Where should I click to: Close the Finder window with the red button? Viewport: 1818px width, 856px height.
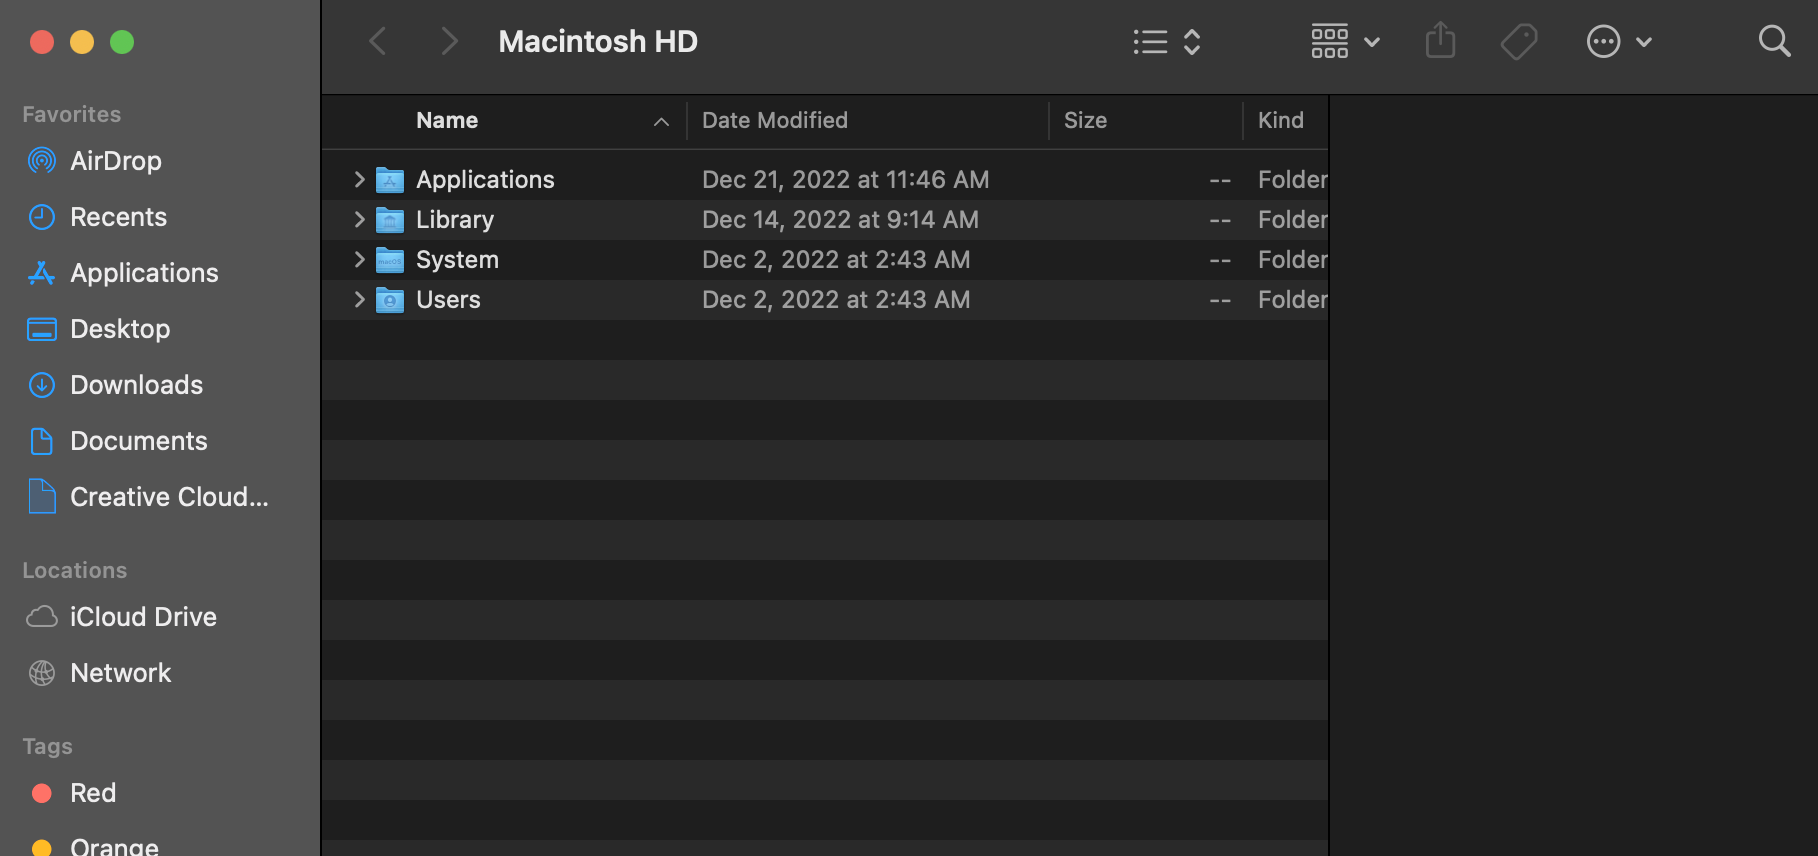pos(42,42)
